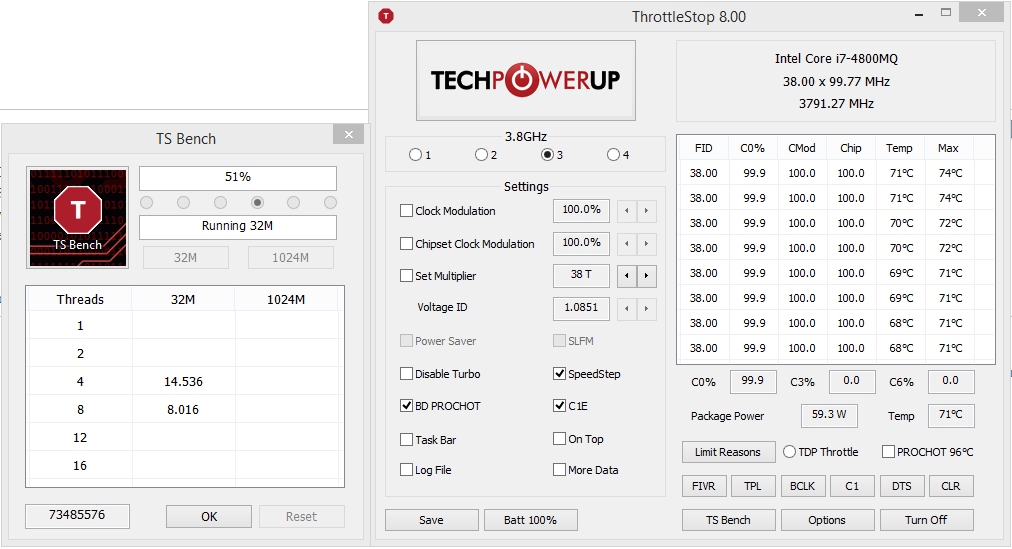Click the Package Power 59.3 W value
The image size is (1012, 549).
[x=829, y=415]
